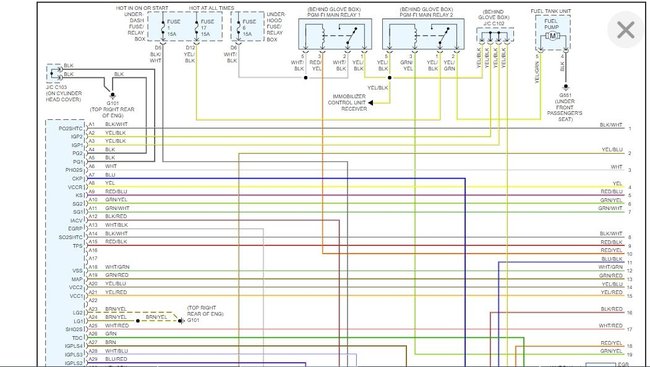
Task: Click pin label 'A1' on the connector
Action: pos(92,124)
